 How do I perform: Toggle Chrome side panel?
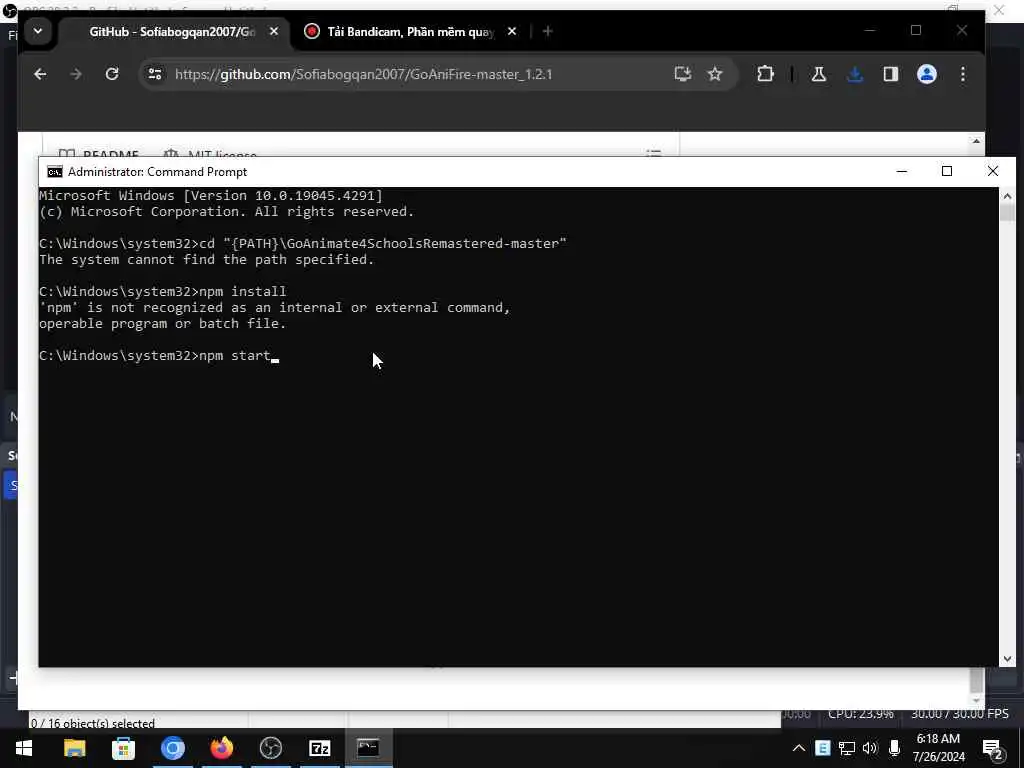pos(891,74)
